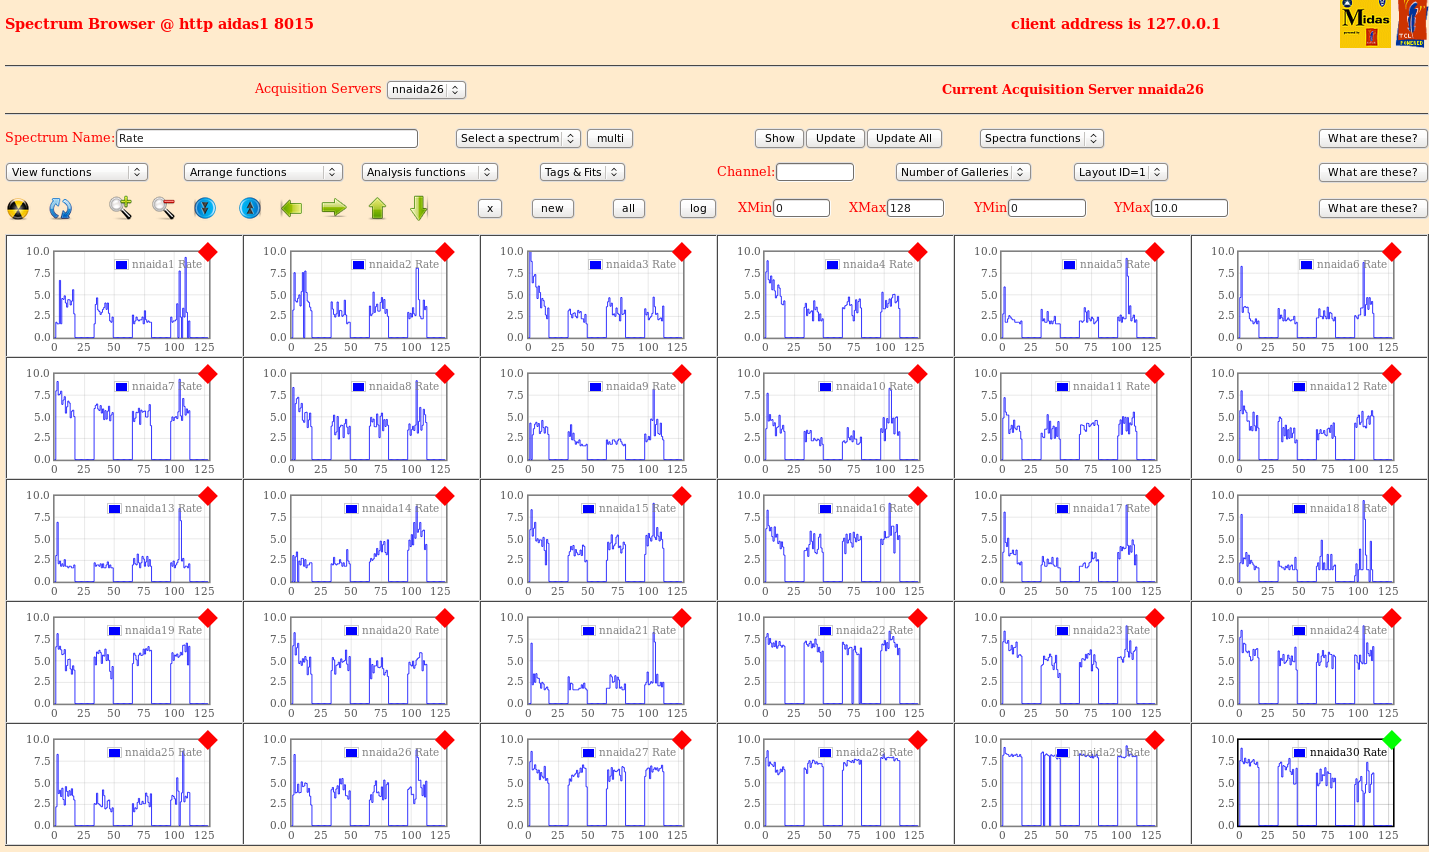
Task: Click the YMax input field
Action: tap(1189, 208)
